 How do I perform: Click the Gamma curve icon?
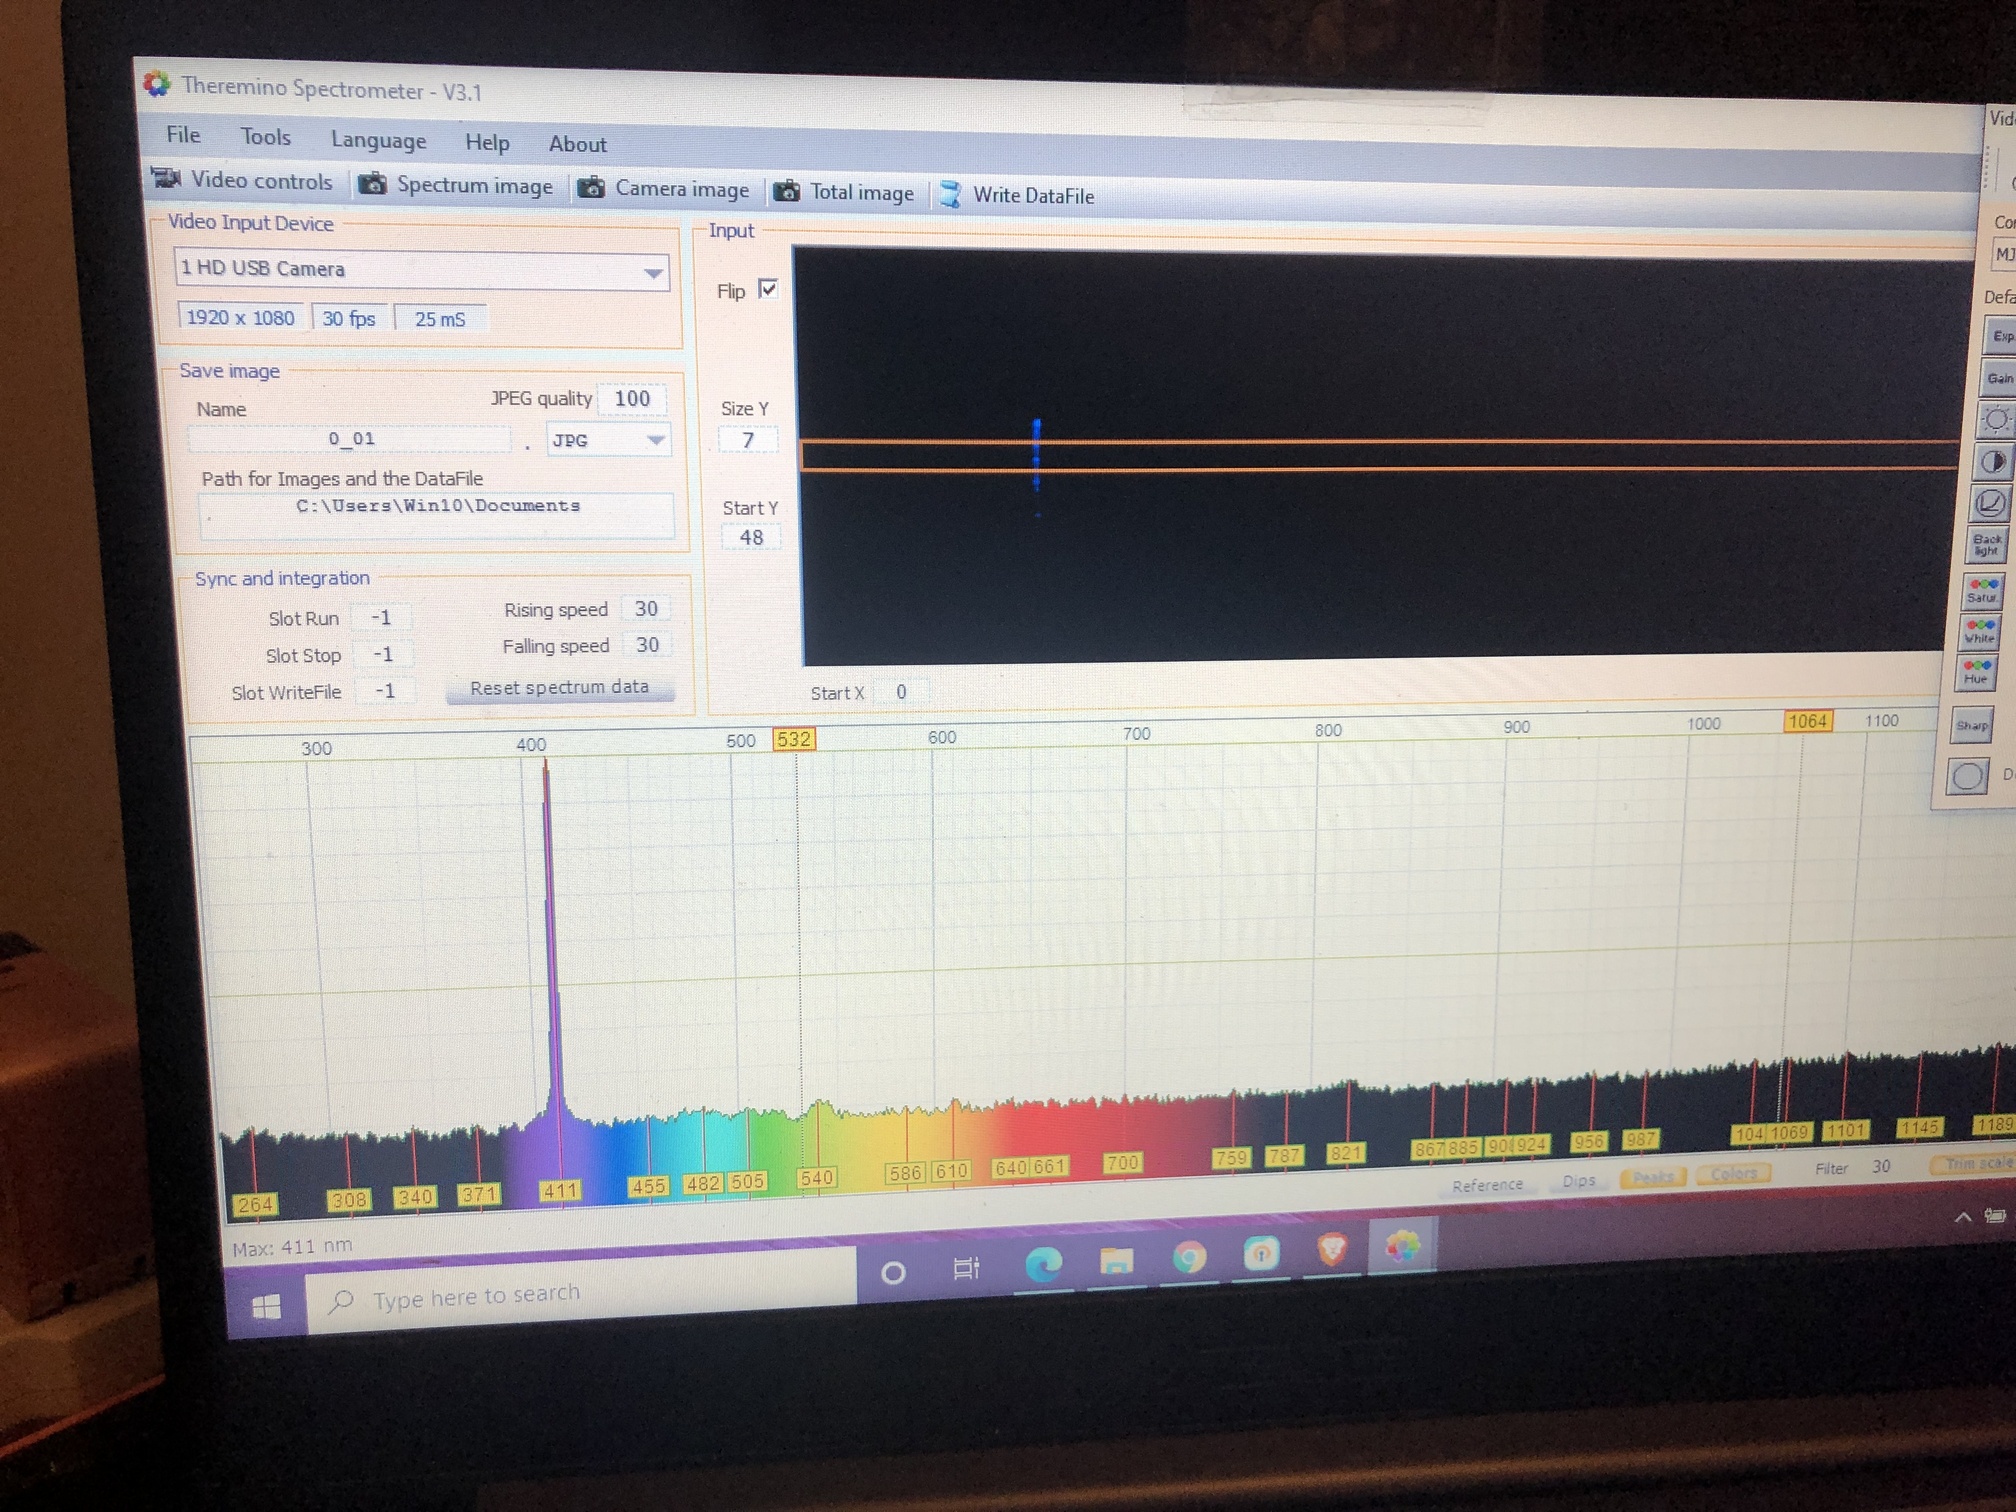[x=1990, y=503]
